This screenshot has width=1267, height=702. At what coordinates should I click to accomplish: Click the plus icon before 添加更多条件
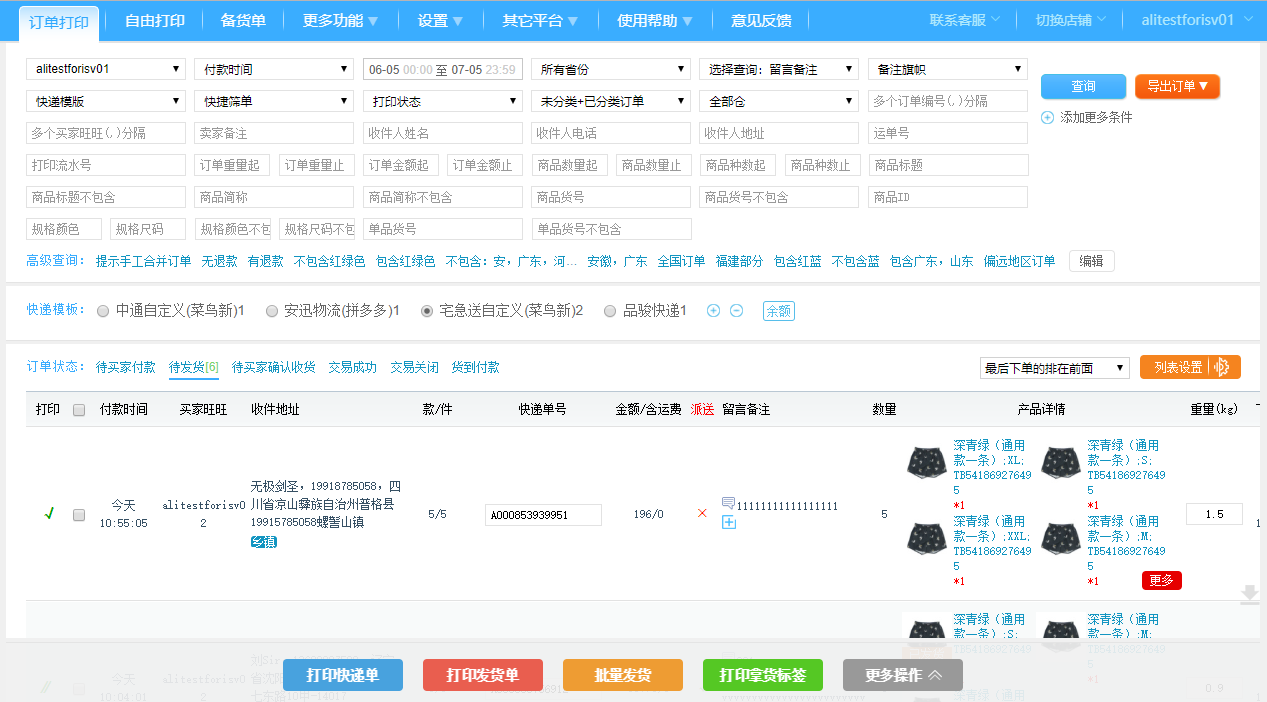[1047, 117]
